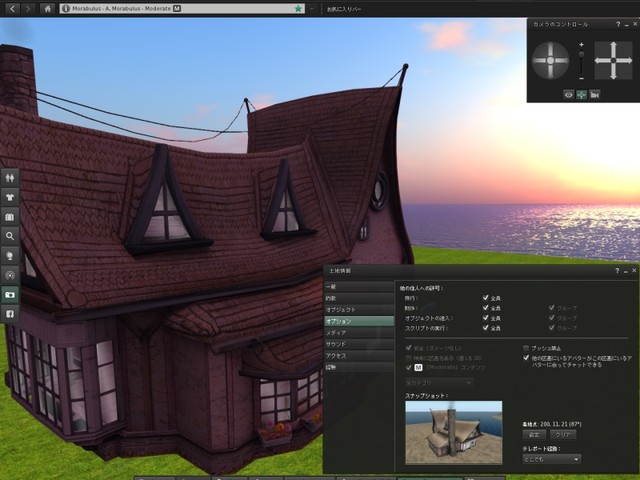Toggle 制作 全員 checkbox
Screen dimensions: 640x480
486,308
